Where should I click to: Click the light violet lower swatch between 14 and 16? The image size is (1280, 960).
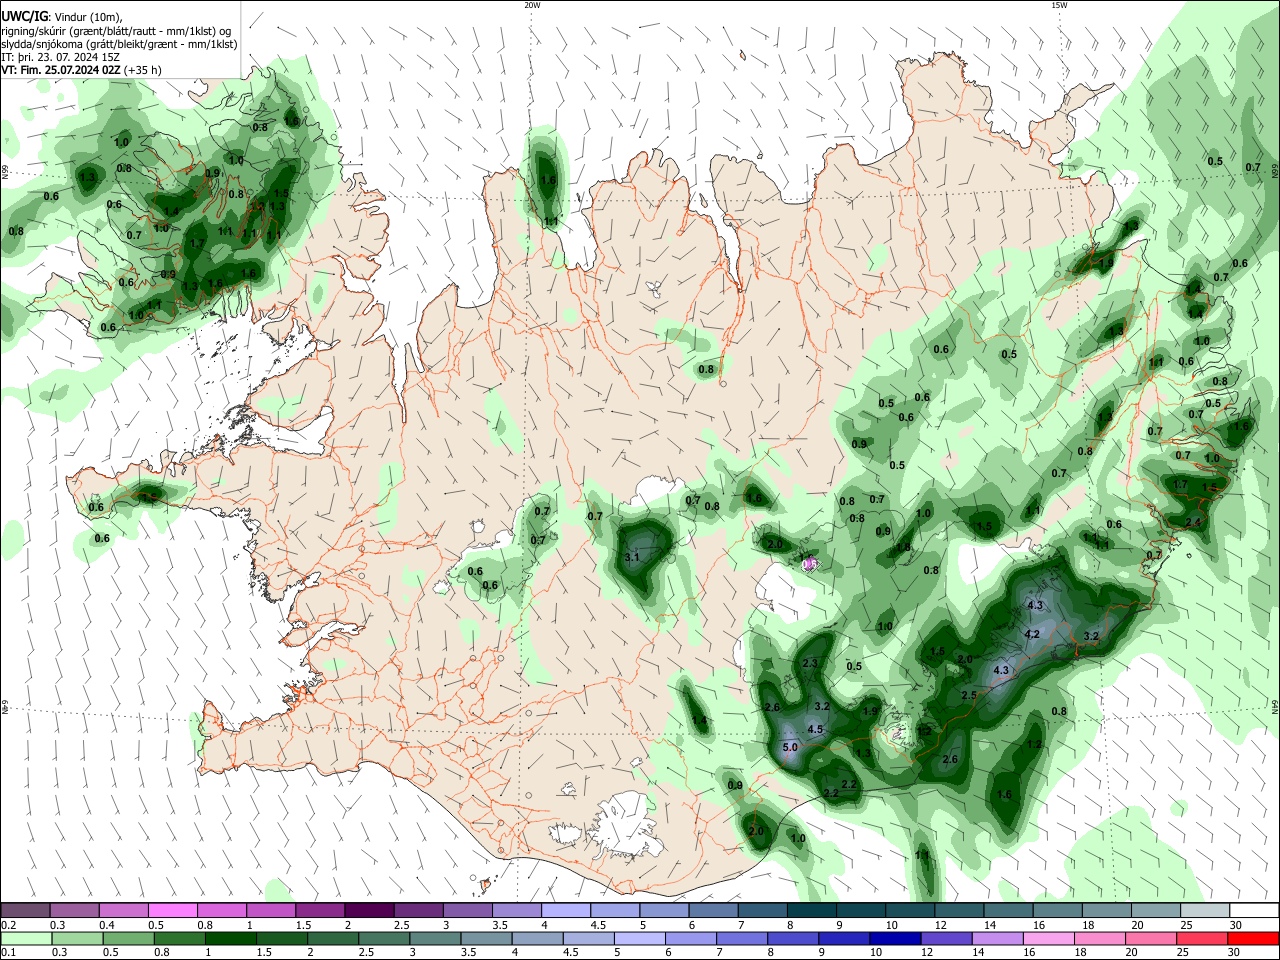tap(999, 938)
